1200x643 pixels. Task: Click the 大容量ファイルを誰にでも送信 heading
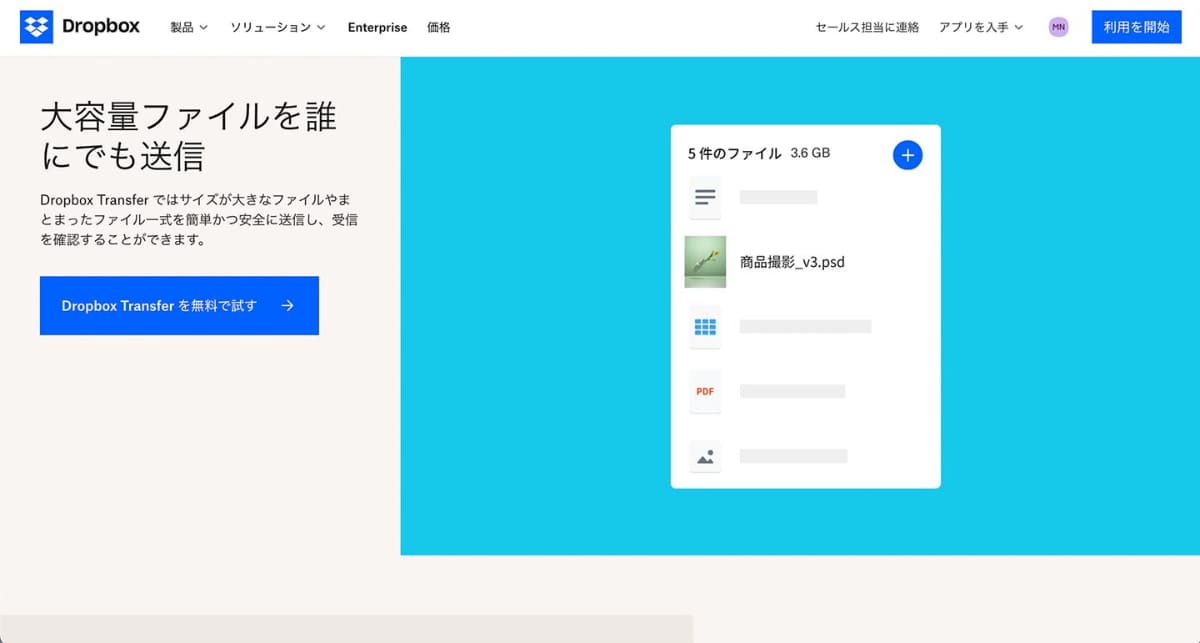189,137
